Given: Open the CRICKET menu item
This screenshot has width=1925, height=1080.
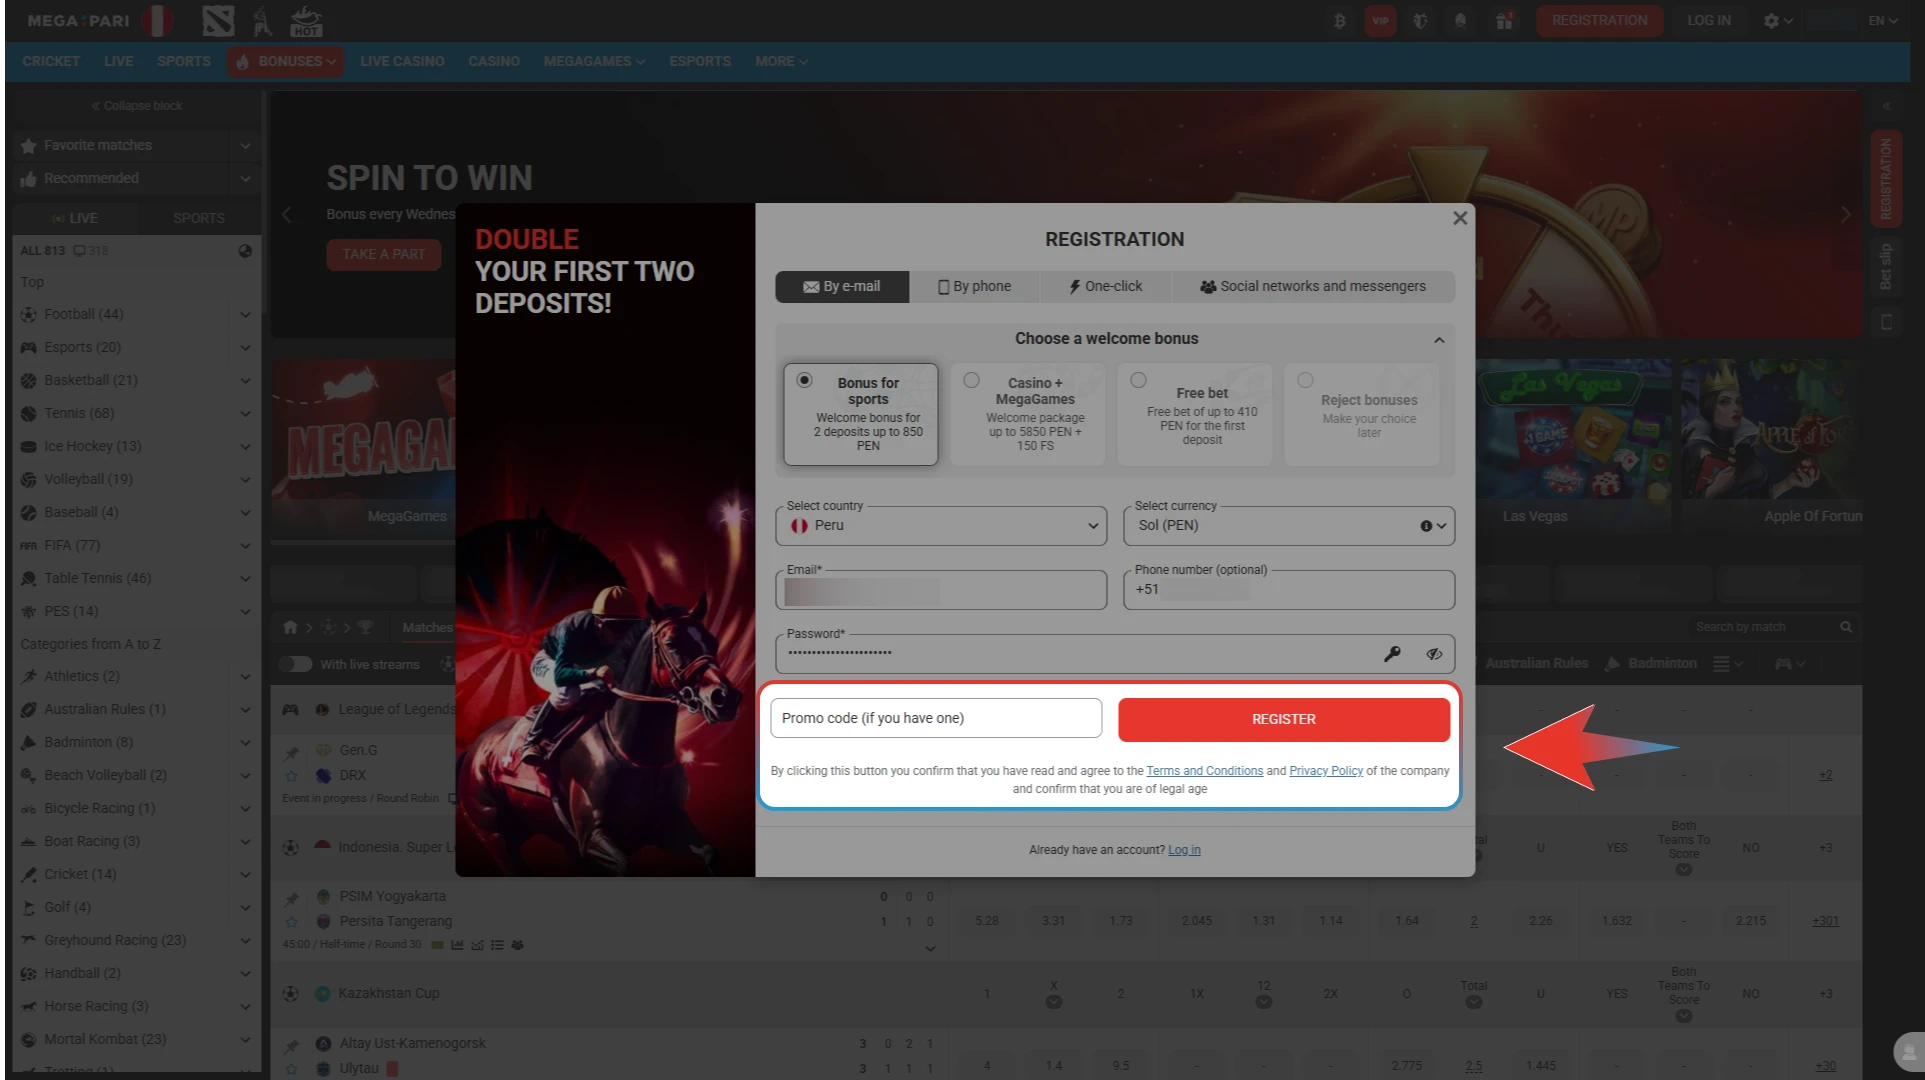Looking at the screenshot, I should [51, 62].
